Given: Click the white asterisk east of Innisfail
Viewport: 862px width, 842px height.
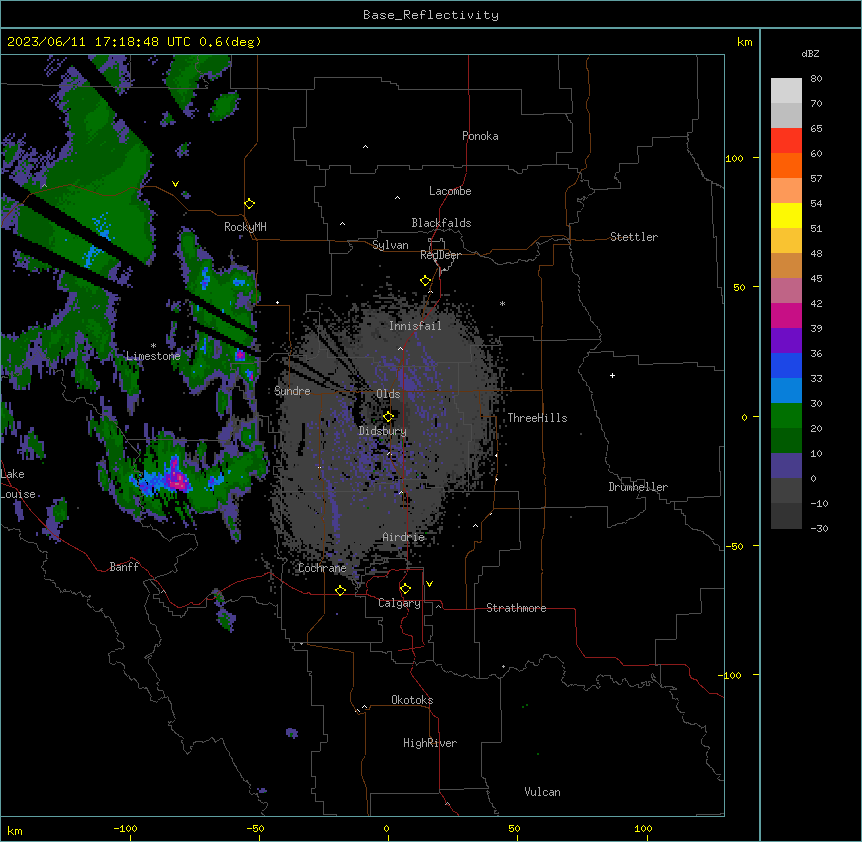Looking at the screenshot, I should (502, 303).
